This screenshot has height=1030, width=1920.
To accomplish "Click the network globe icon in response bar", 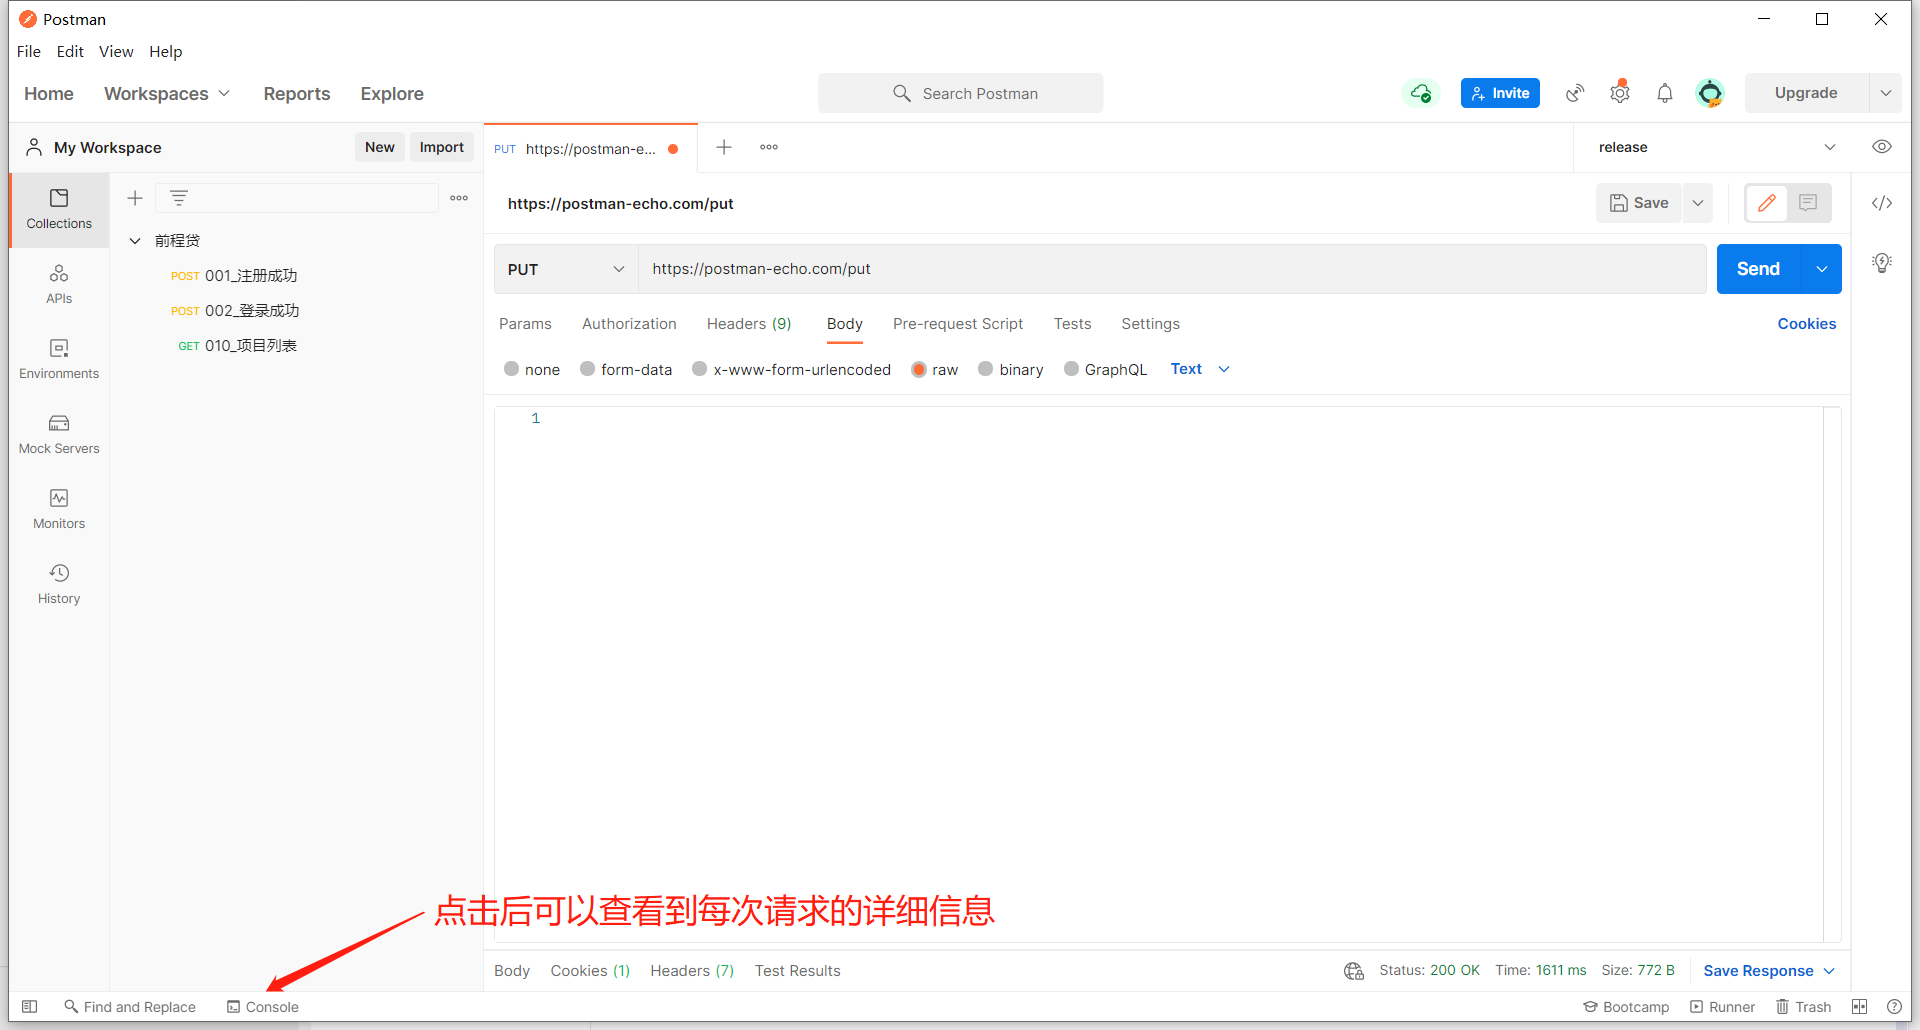I will [1354, 970].
